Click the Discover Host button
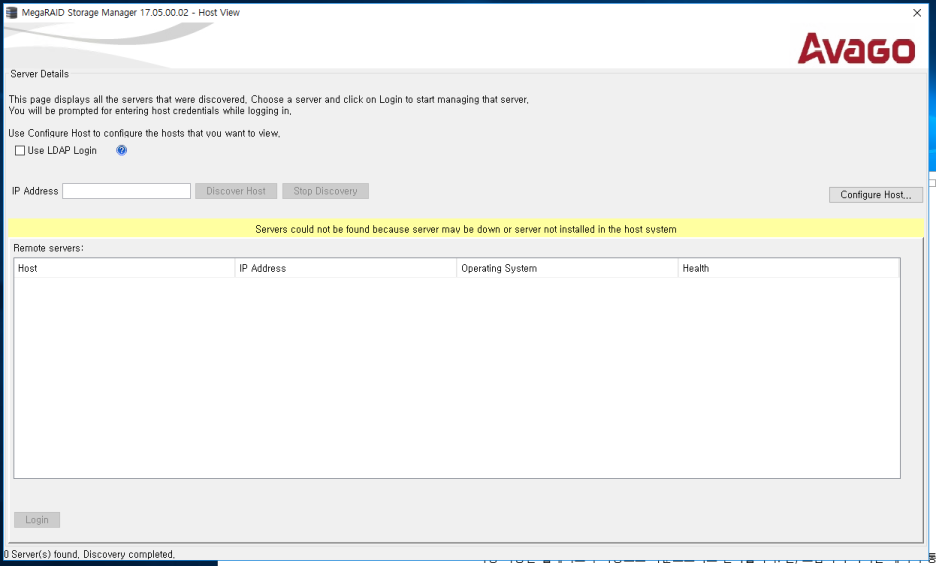Image resolution: width=936 pixels, height=566 pixels. point(236,191)
